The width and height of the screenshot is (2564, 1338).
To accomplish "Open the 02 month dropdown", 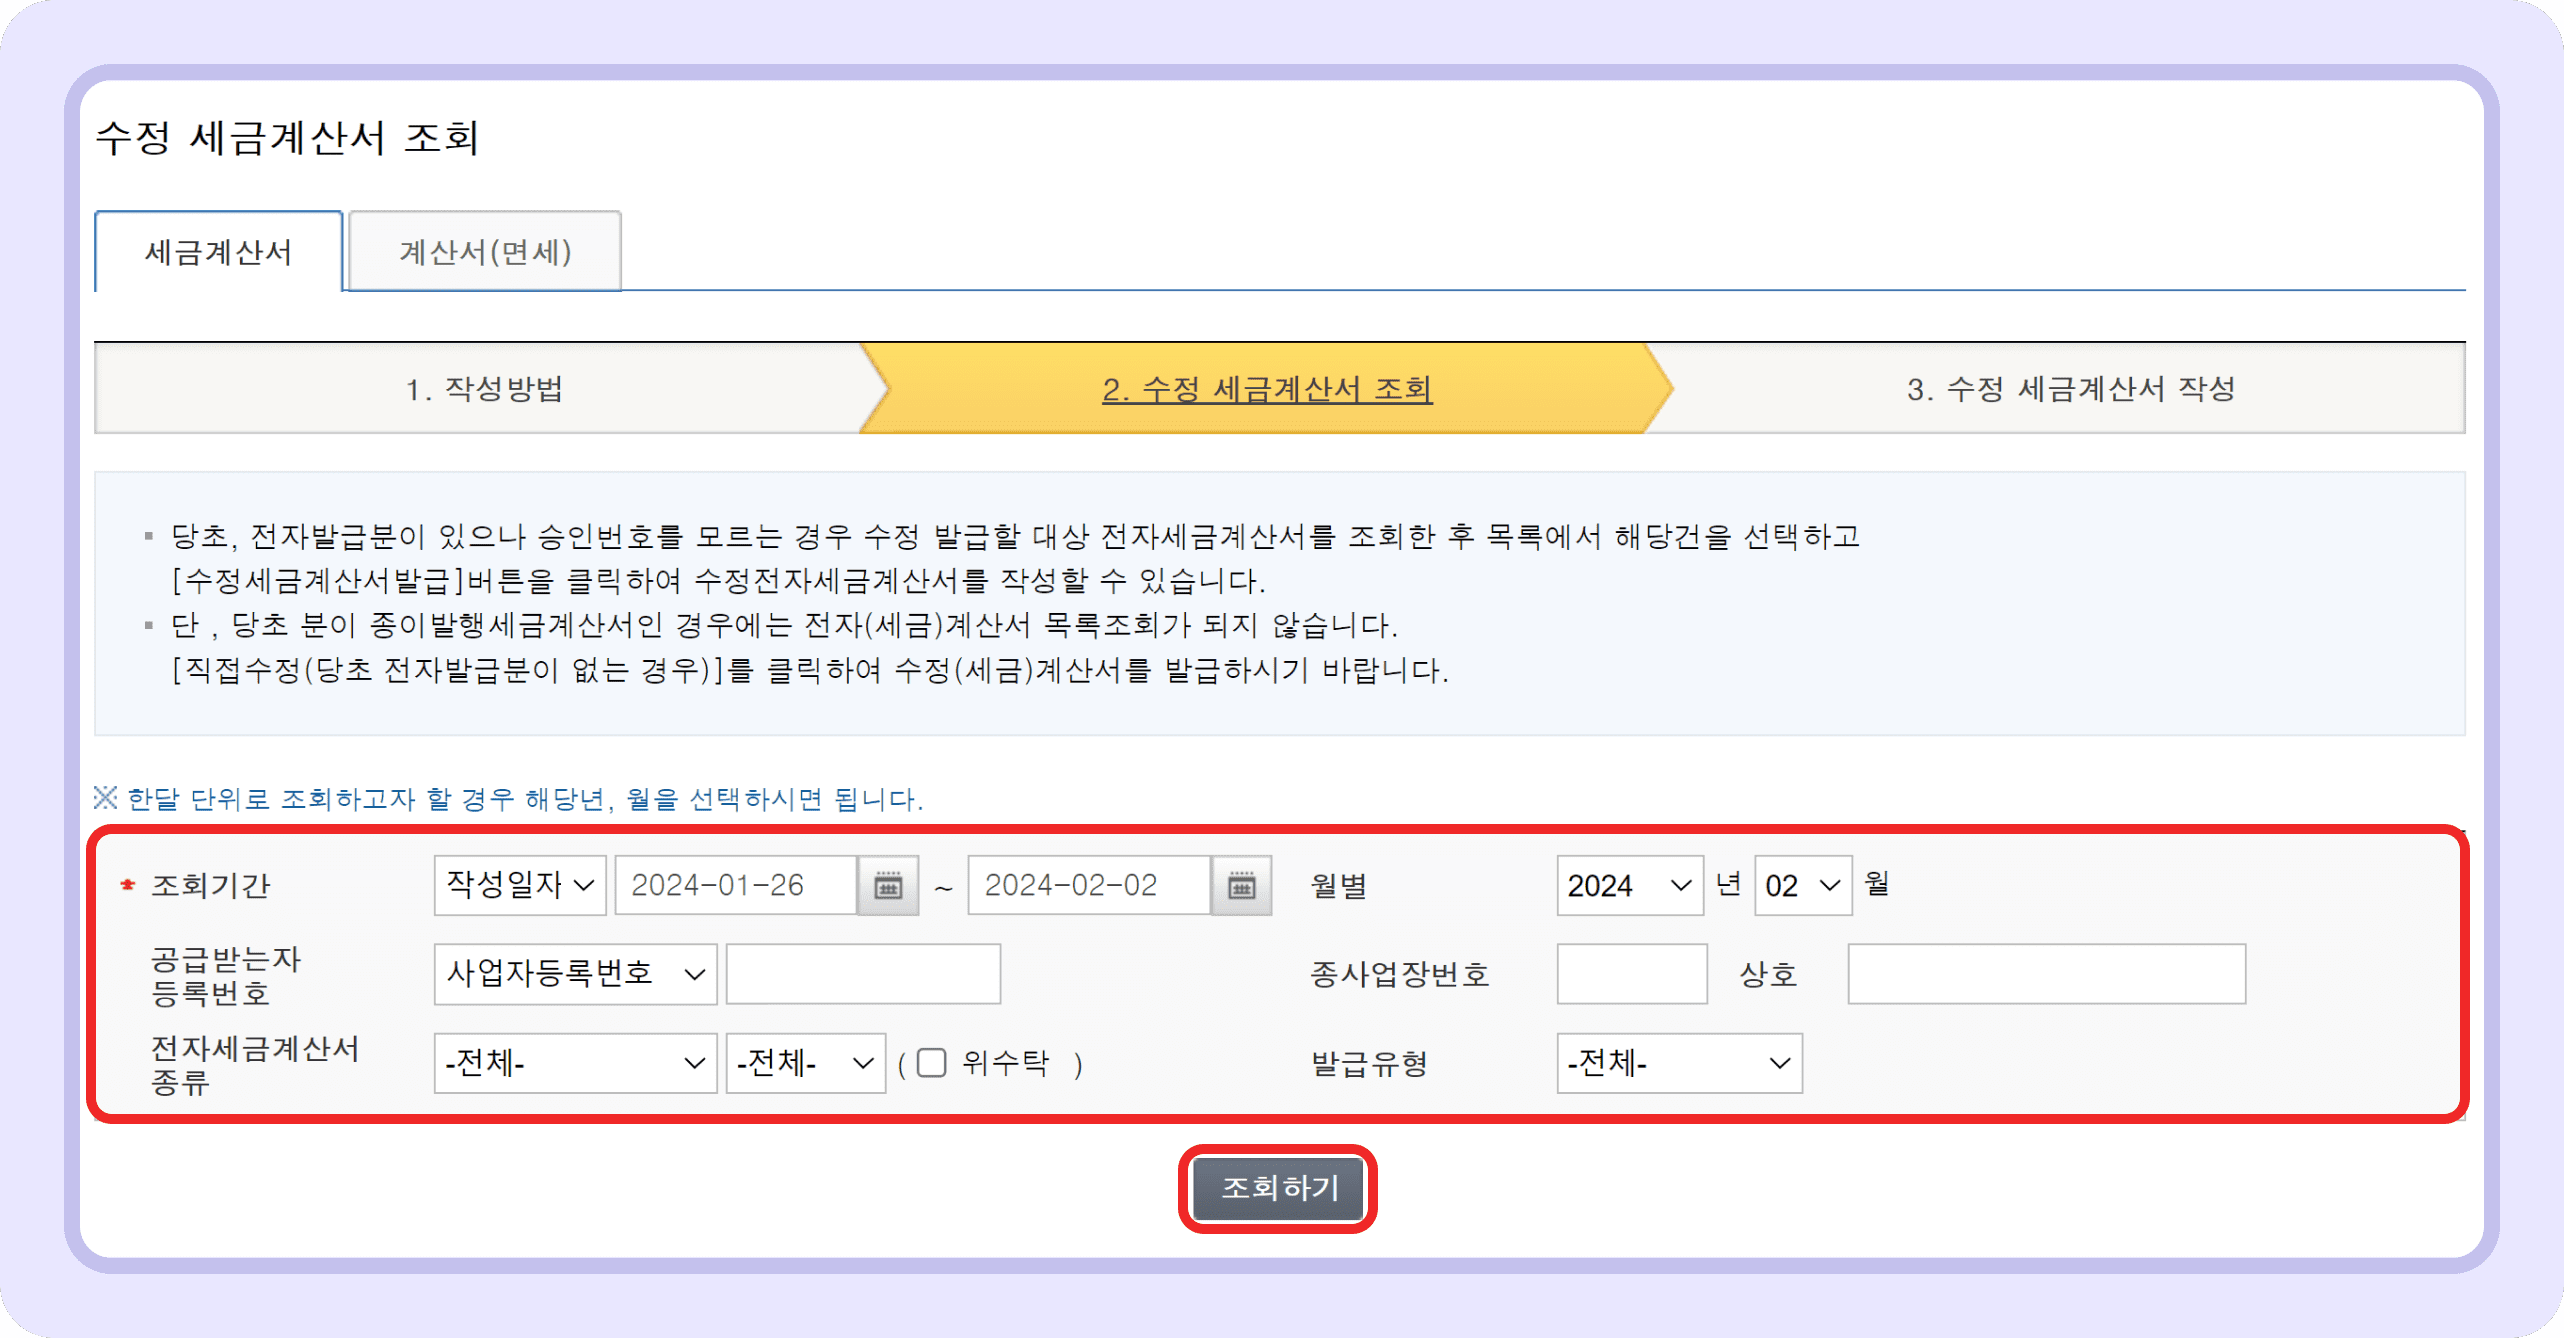I will (1801, 884).
